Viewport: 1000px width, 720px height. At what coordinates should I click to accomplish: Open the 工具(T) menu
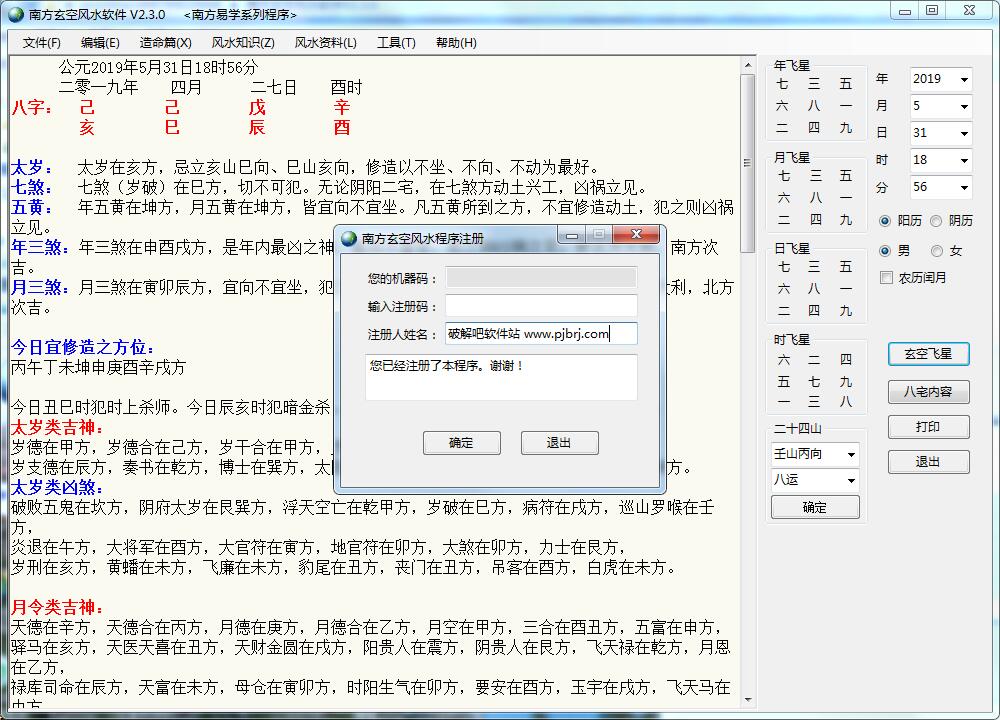pyautogui.click(x=396, y=43)
